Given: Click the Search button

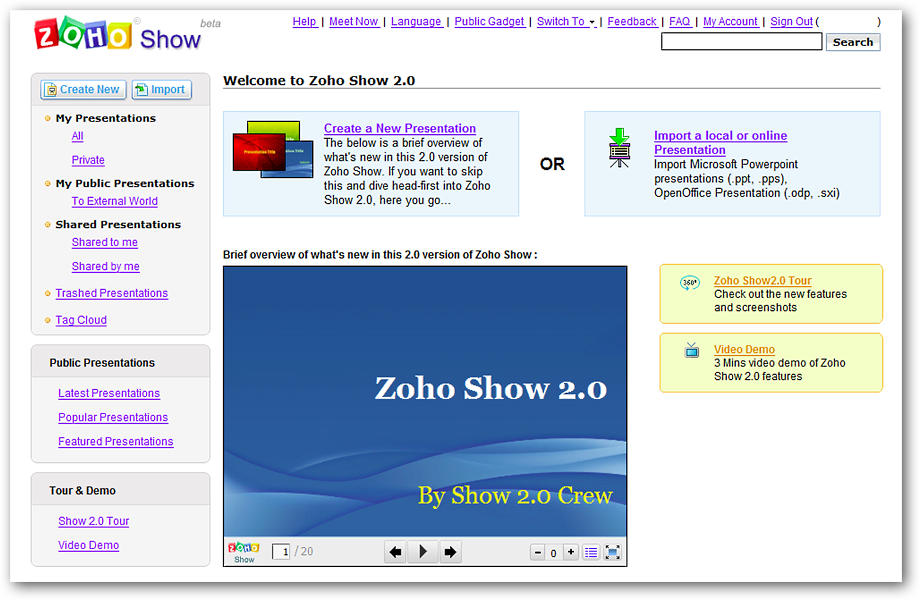Looking at the screenshot, I should [x=853, y=42].
